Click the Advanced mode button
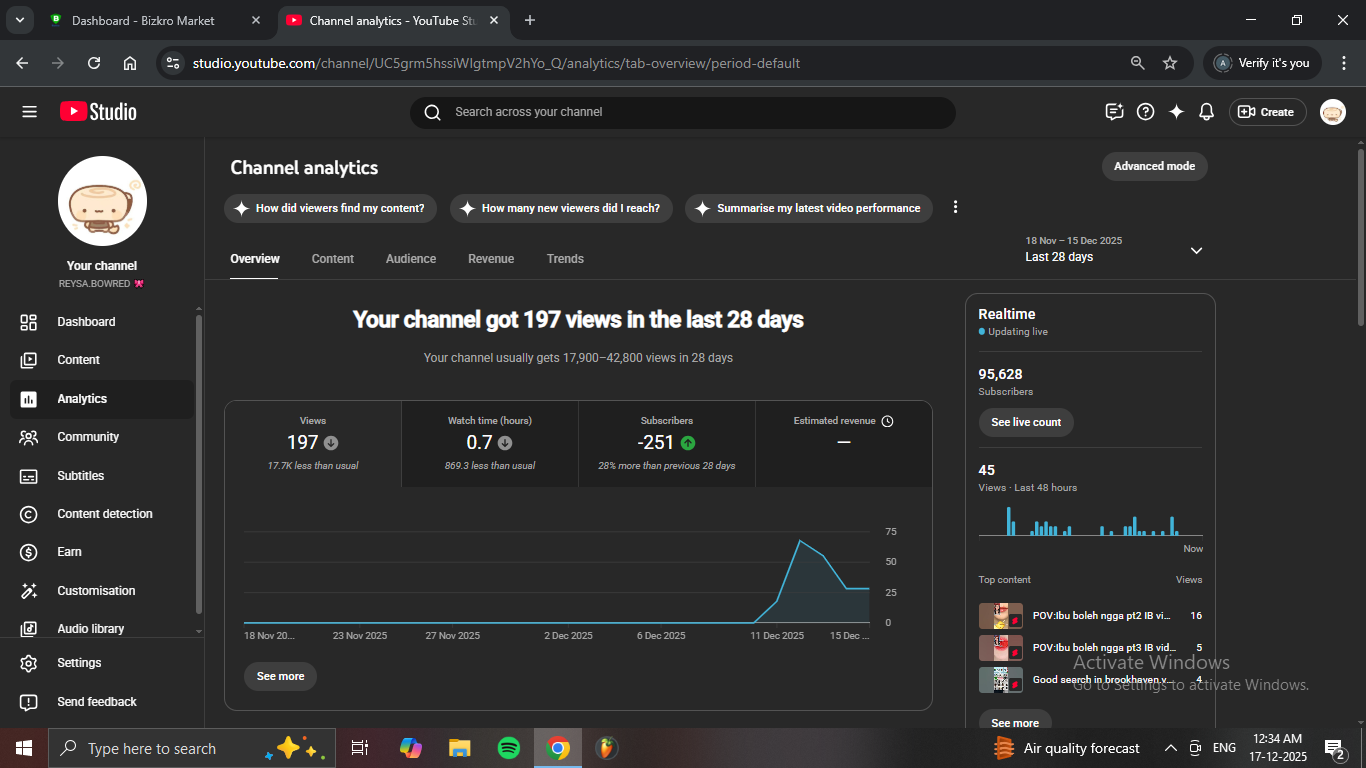 click(1154, 166)
